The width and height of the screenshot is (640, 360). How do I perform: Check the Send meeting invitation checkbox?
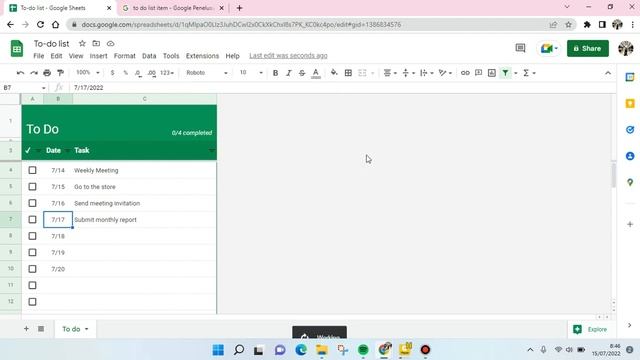point(32,203)
